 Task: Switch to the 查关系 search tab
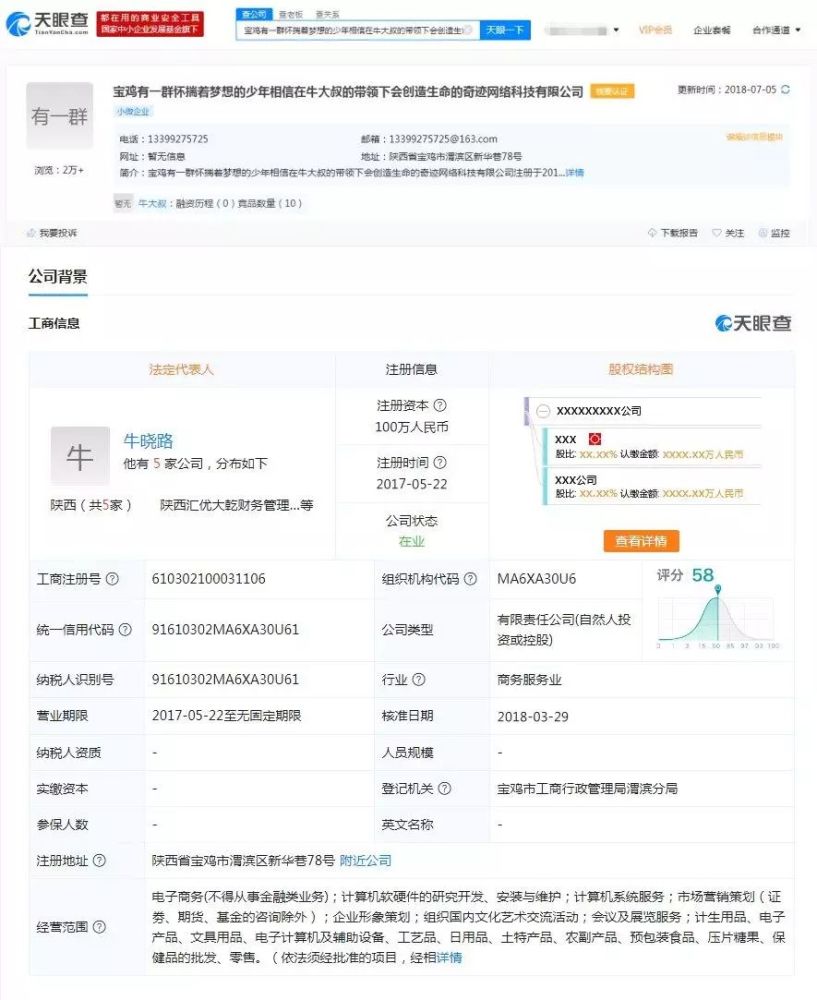pos(327,14)
